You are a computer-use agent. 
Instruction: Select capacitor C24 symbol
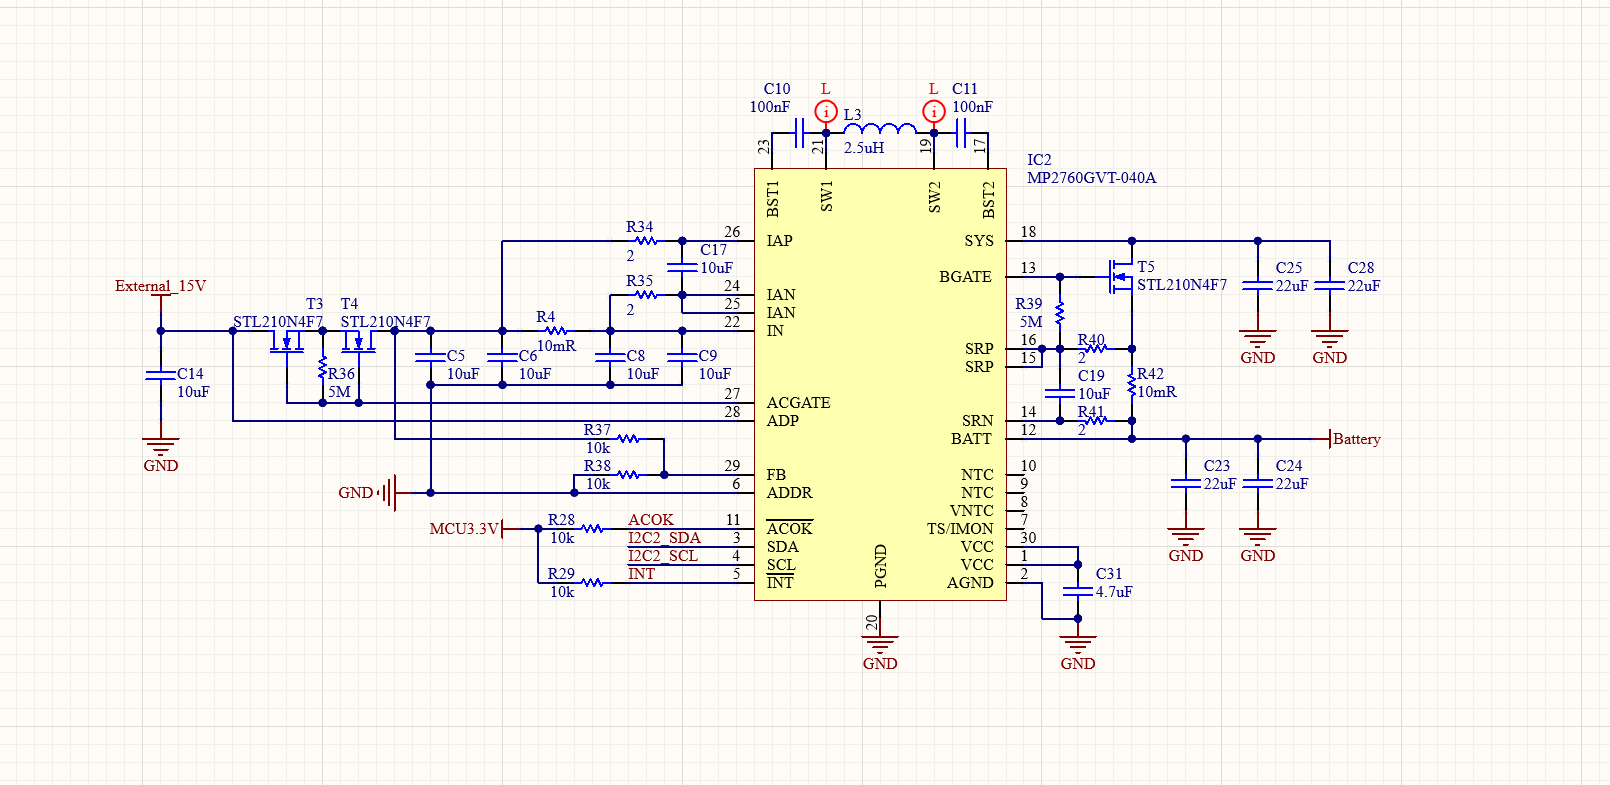point(1258,484)
